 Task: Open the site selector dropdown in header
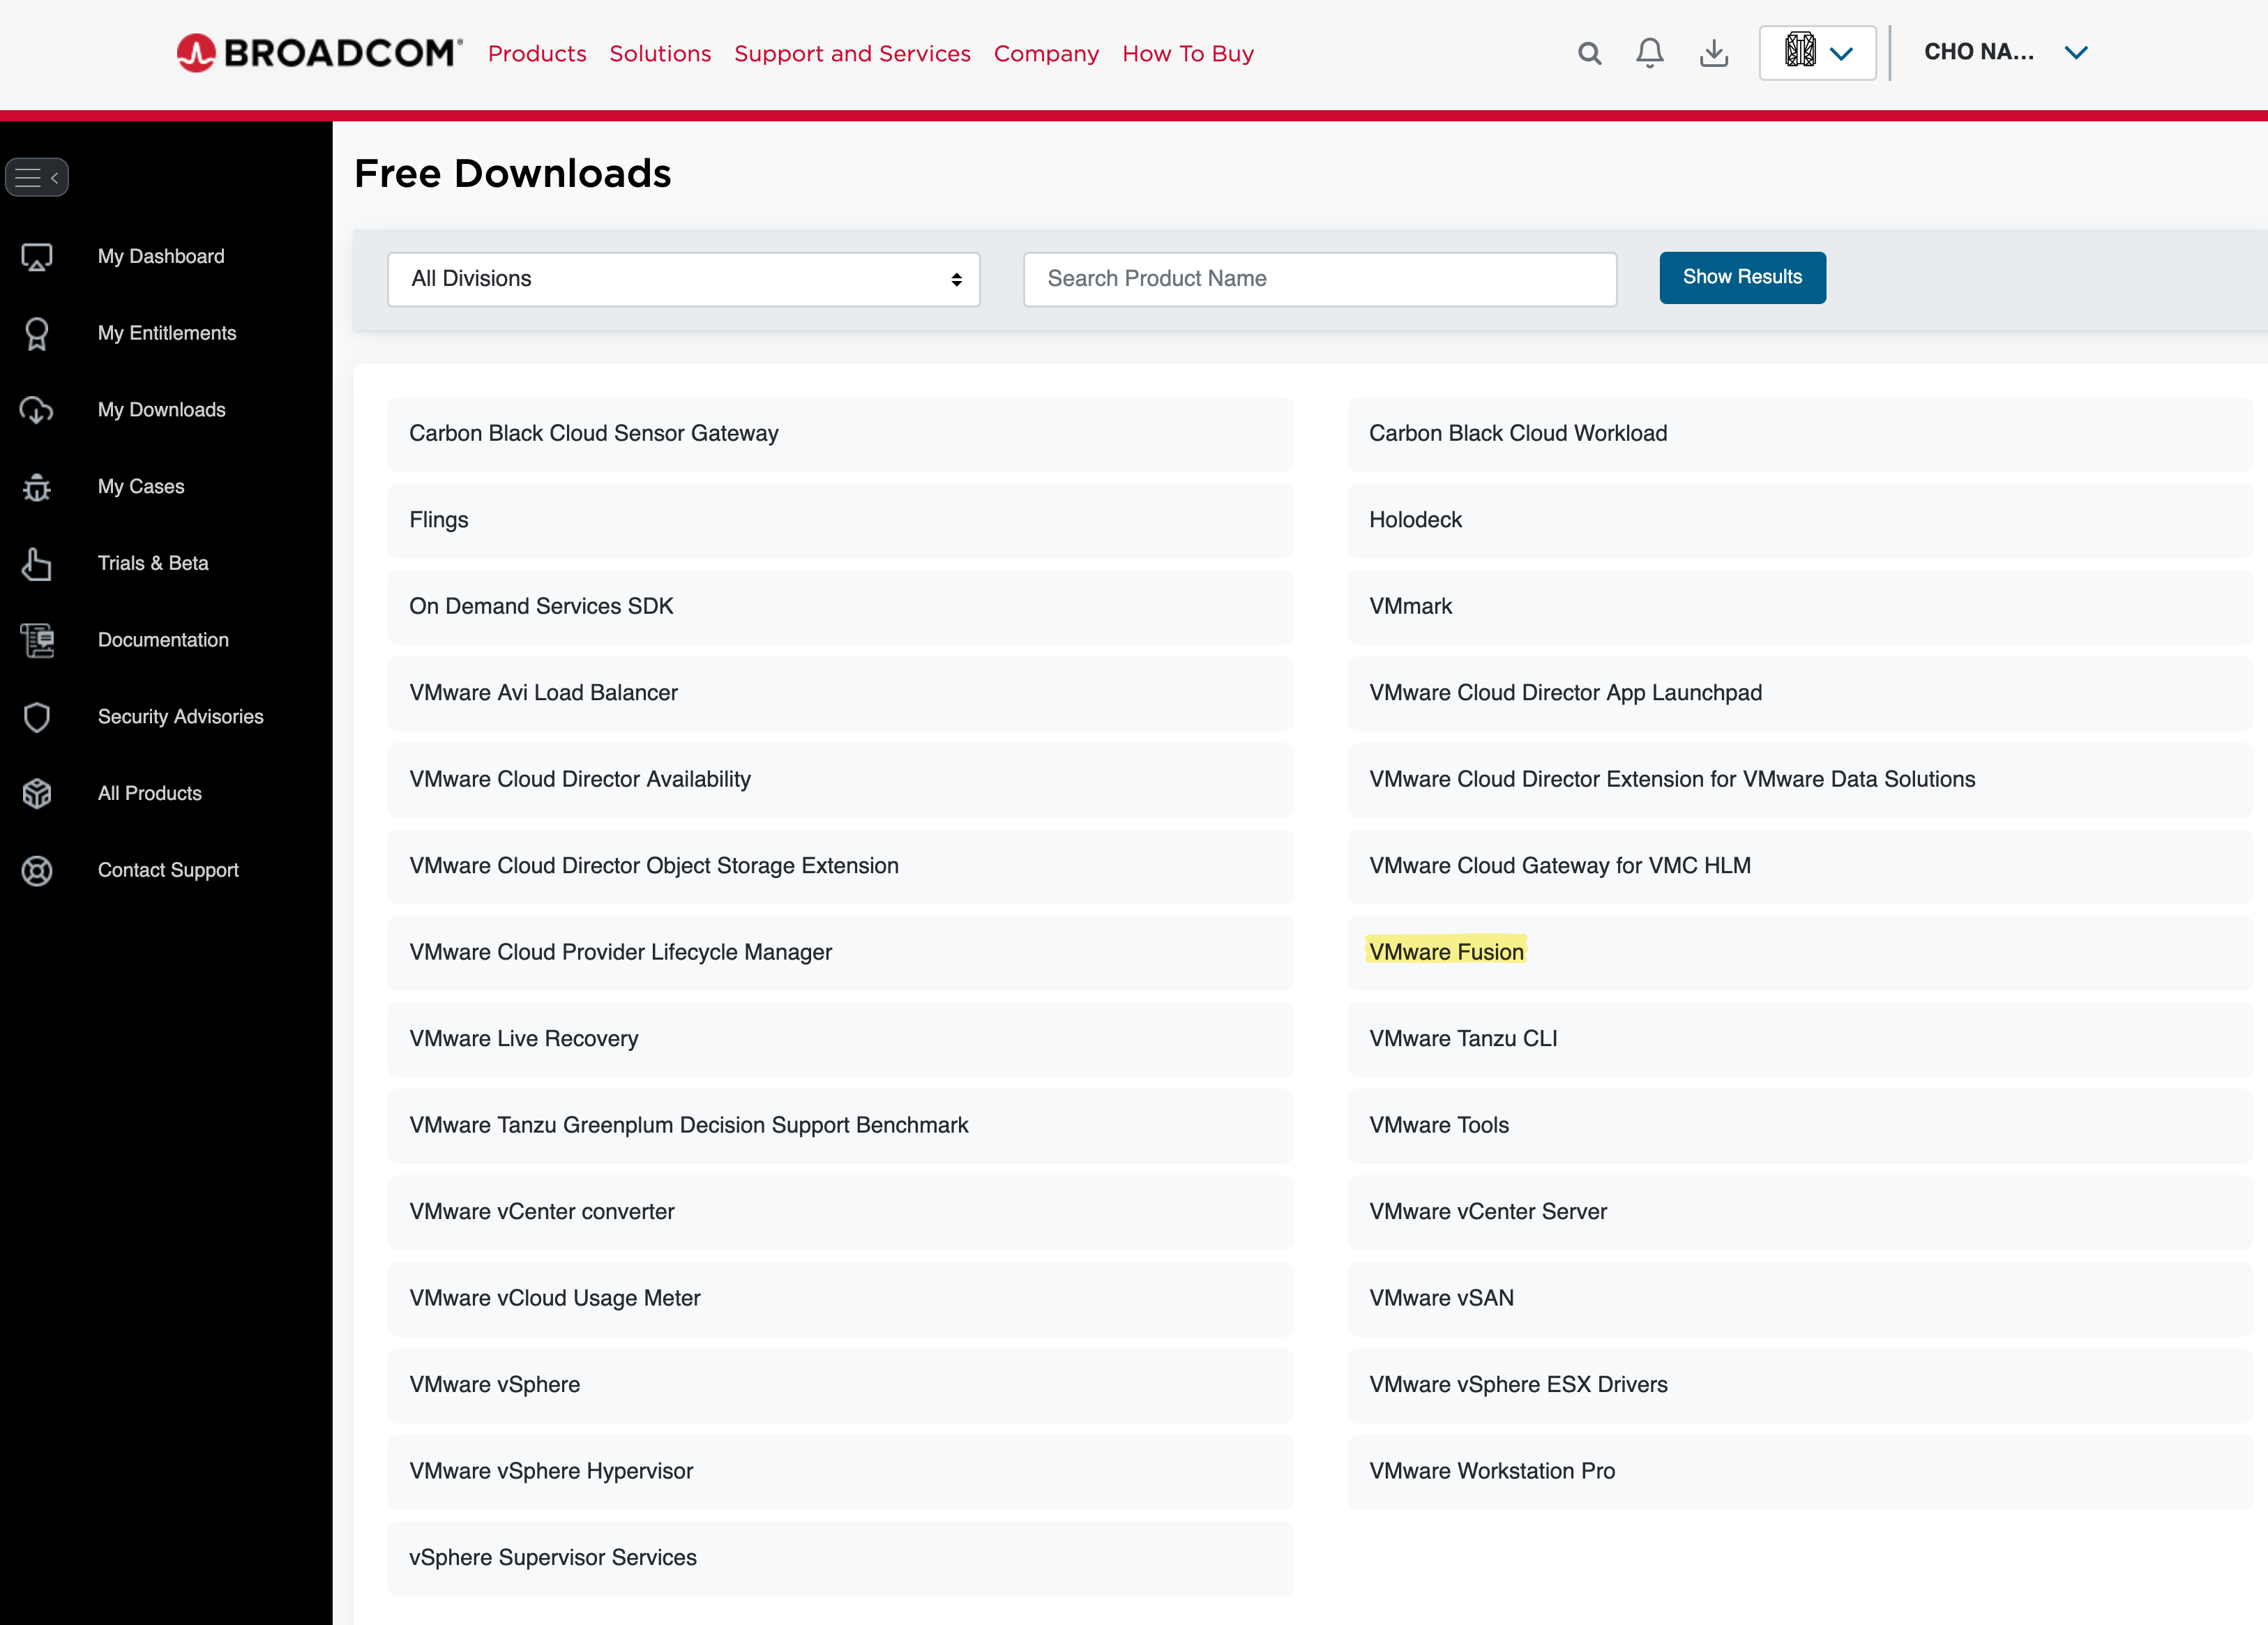[1818, 53]
